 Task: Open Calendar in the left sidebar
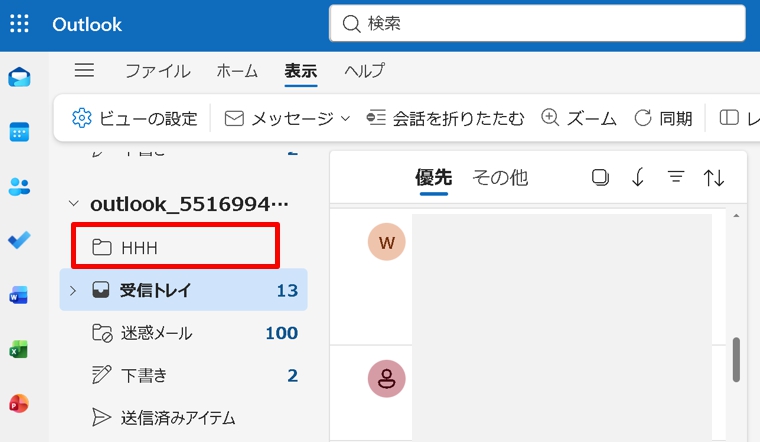[19, 132]
